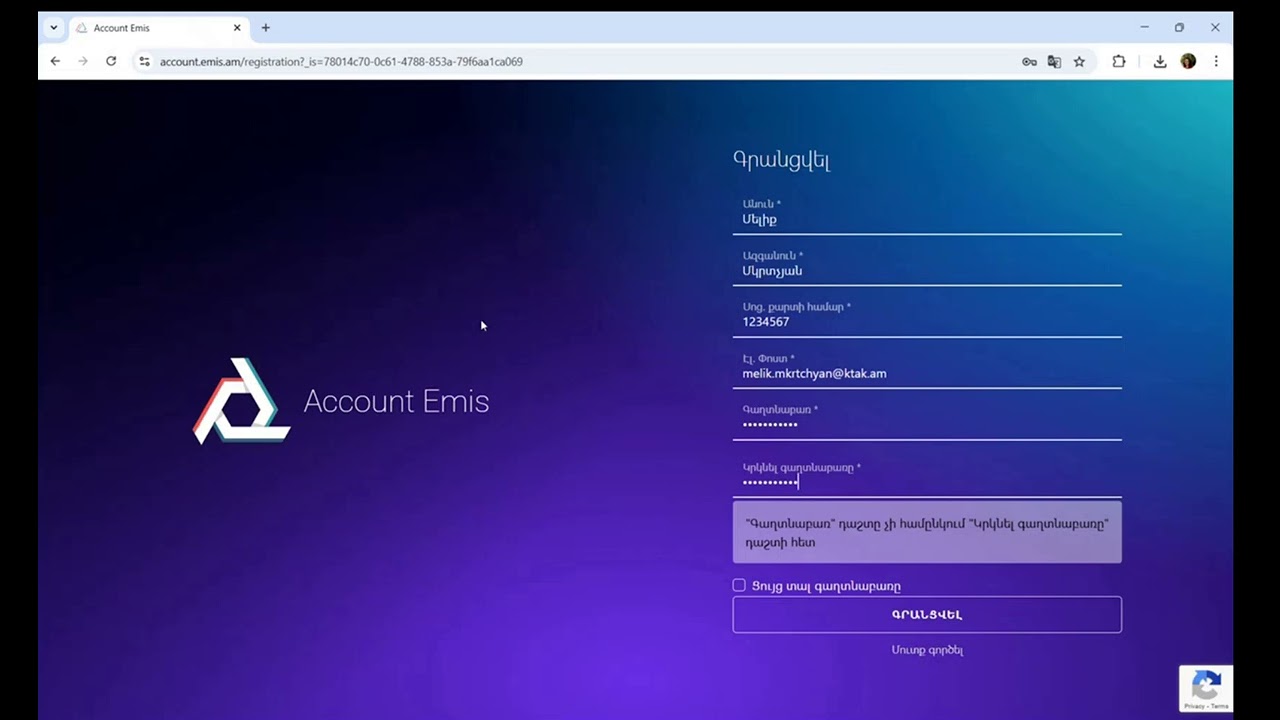Translate this page icon
Image resolution: width=1280 pixels, height=720 pixels.
point(1054,61)
